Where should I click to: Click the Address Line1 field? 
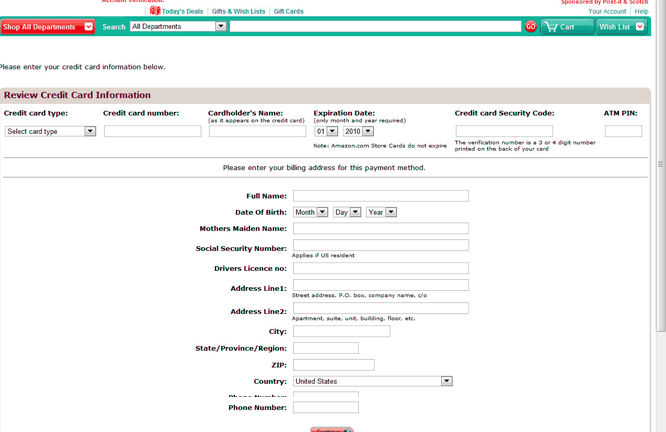click(381, 285)
